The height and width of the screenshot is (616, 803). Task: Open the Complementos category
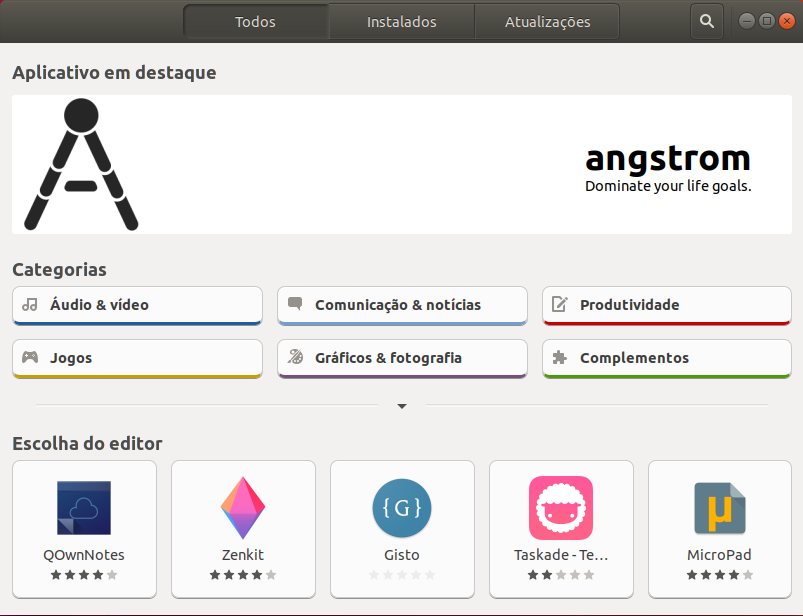(x=667, y=359)
